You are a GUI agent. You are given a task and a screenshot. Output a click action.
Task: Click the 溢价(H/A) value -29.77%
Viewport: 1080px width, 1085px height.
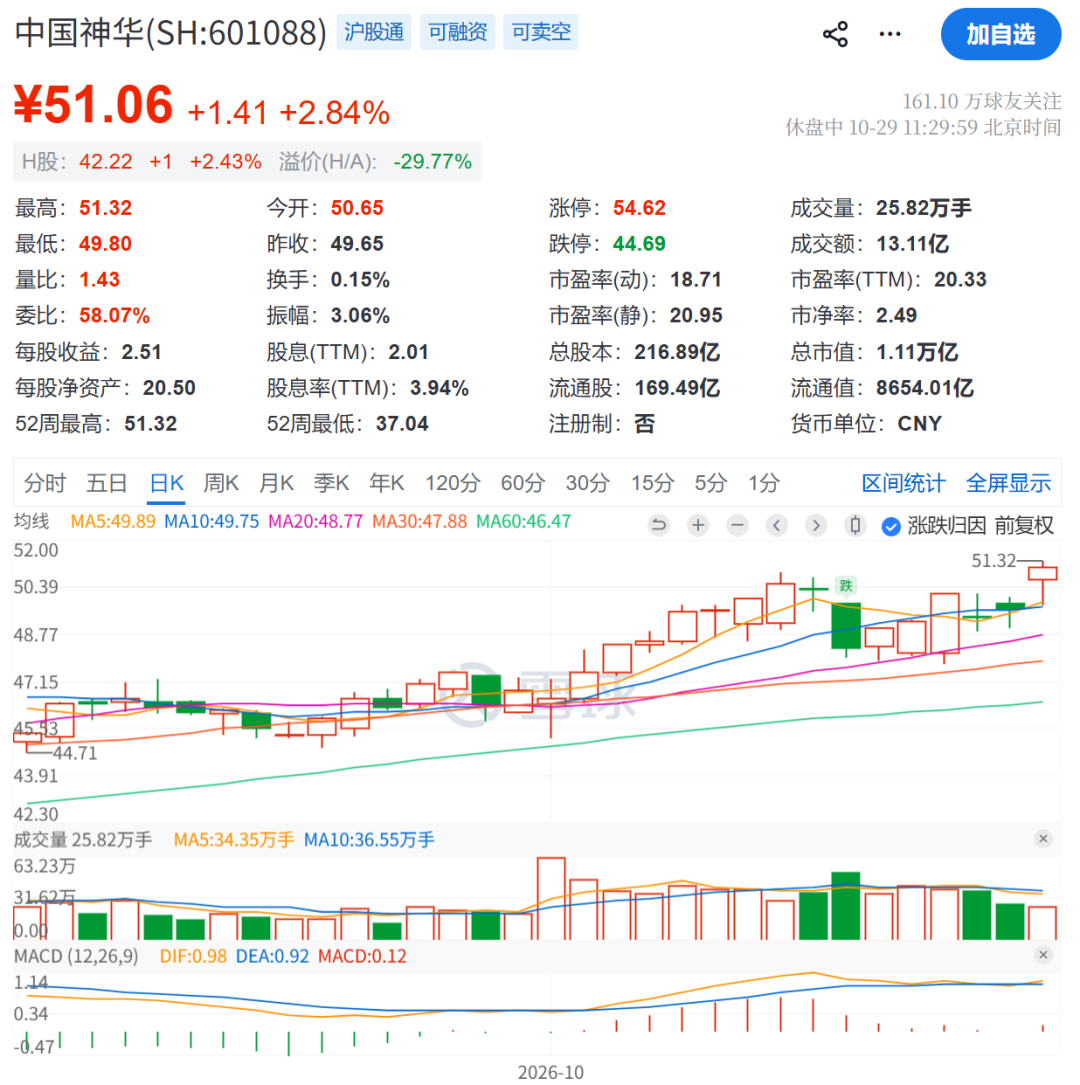tap(432, 162)
